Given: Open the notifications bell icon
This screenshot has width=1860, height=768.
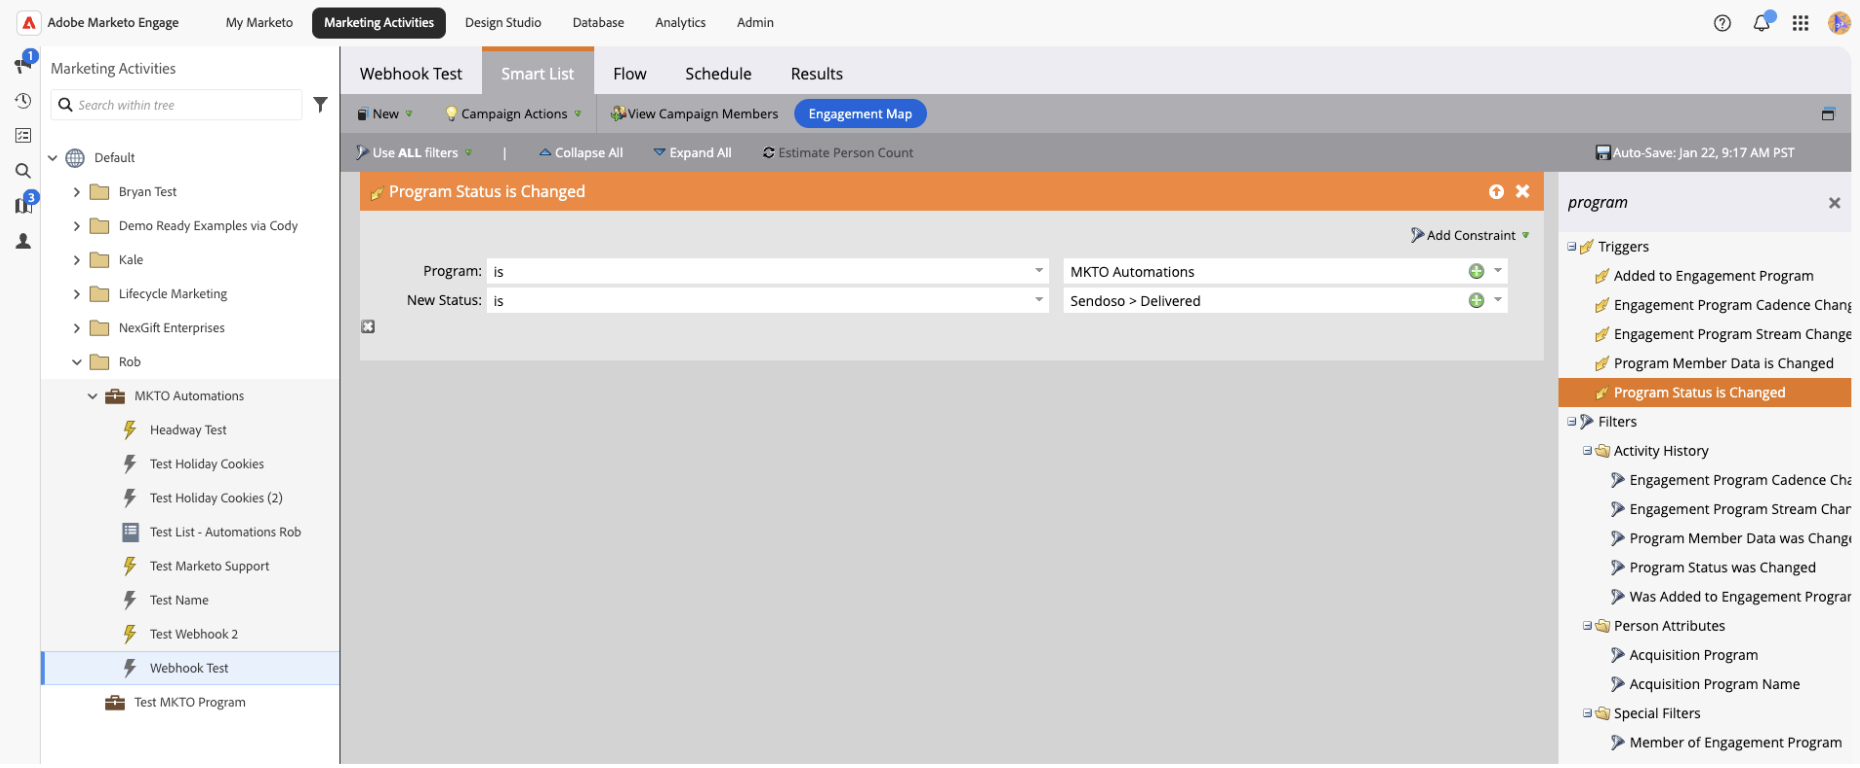Looking at the screenshot, I should click(x=1762, y=23).
